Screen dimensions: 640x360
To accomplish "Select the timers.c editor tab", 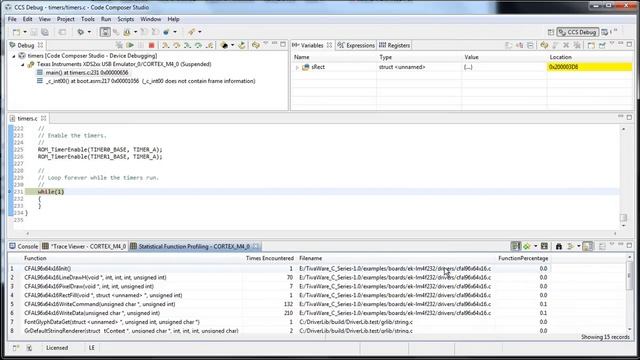I will [x=27, y=118].
